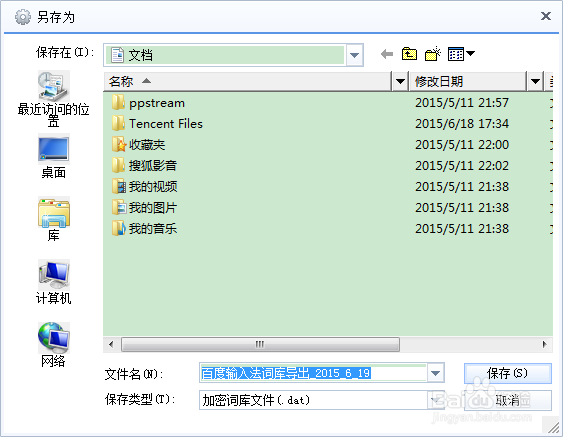Open Network (网络) in the places bar
563x437 pixels.
[53, 345]
